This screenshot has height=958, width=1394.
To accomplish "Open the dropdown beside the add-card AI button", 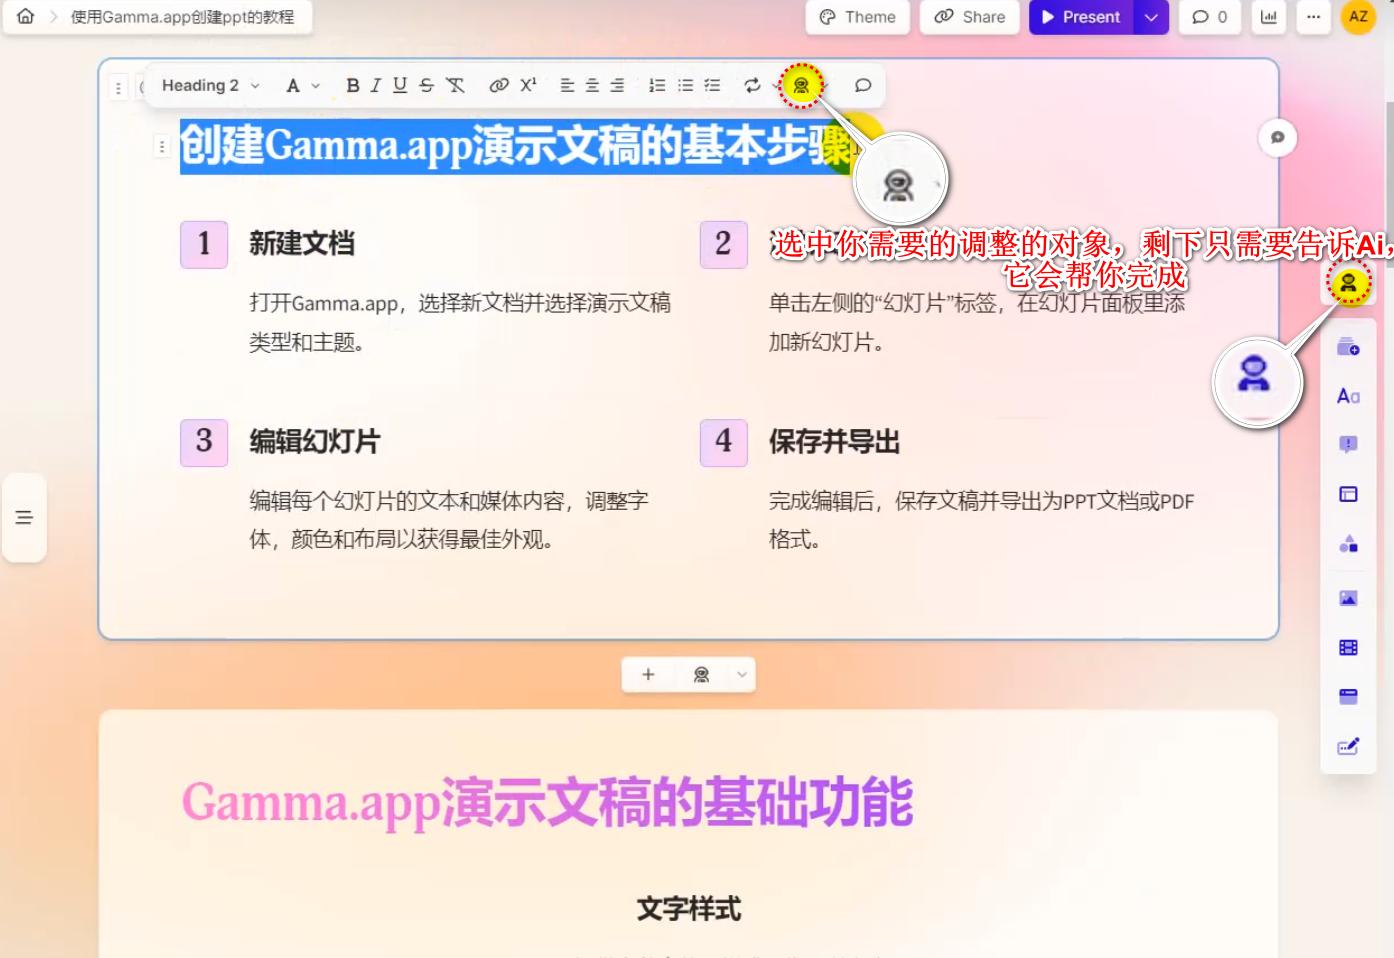I will tap(740, 675).
